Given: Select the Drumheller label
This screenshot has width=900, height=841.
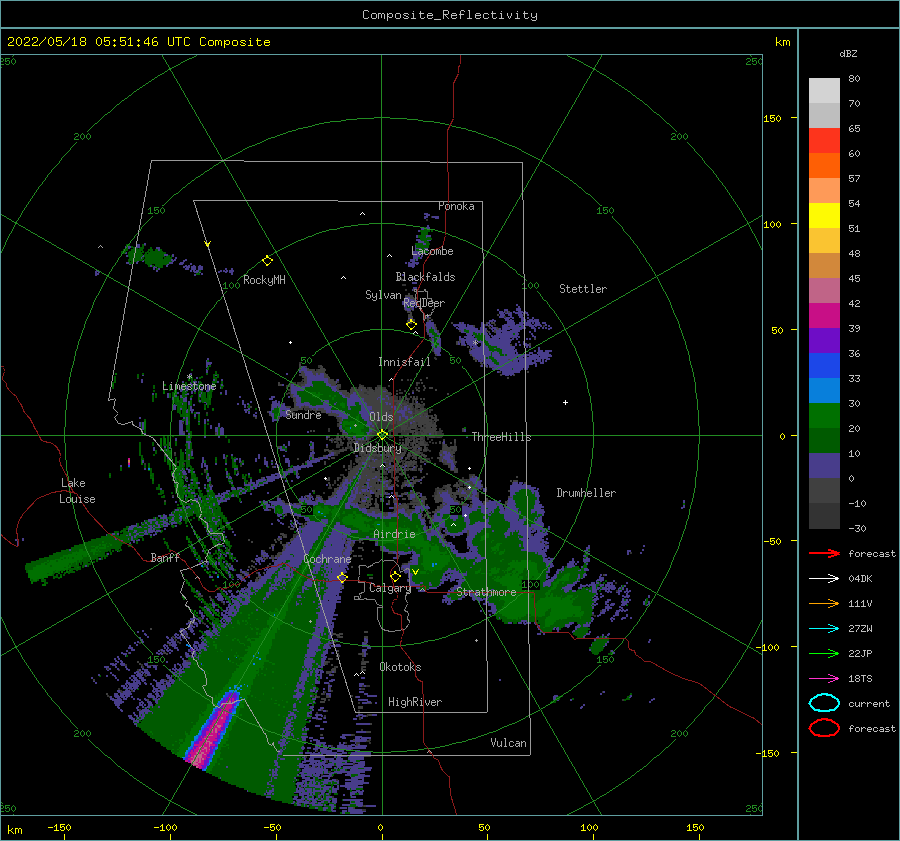Looking at the screenshot, I should tap(586, 493).
